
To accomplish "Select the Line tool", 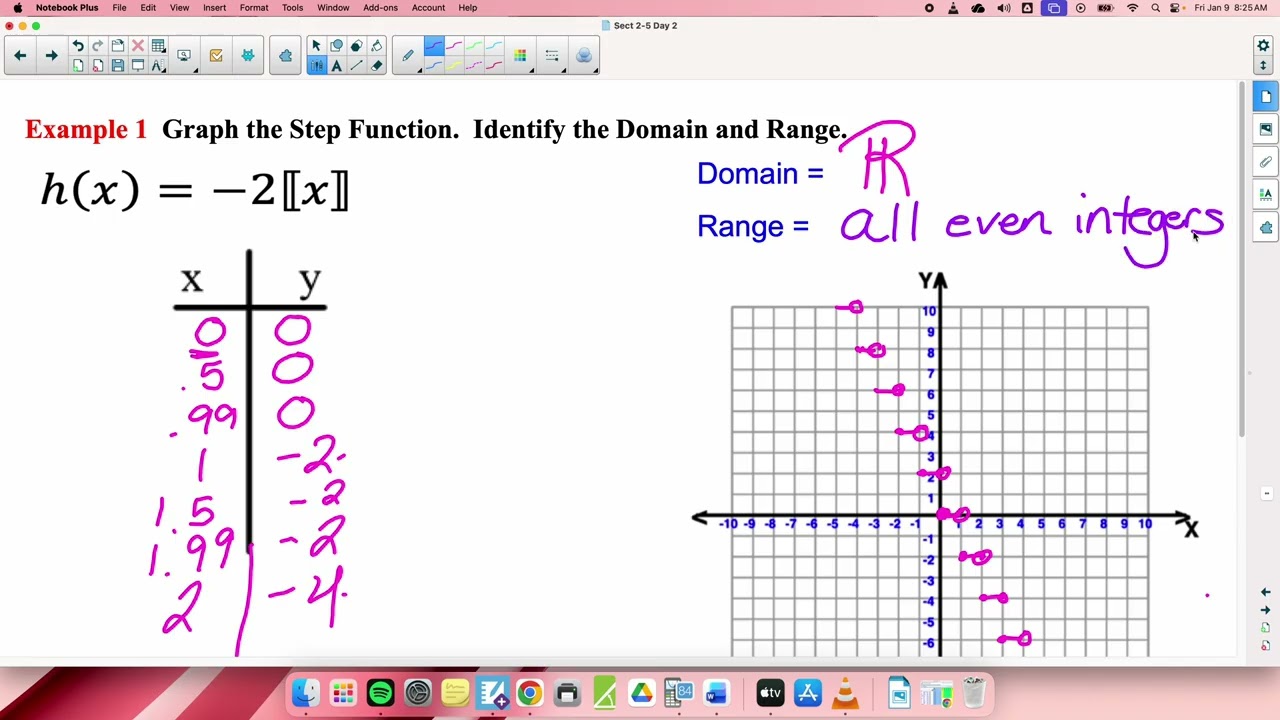I will (x=356, y=66).
